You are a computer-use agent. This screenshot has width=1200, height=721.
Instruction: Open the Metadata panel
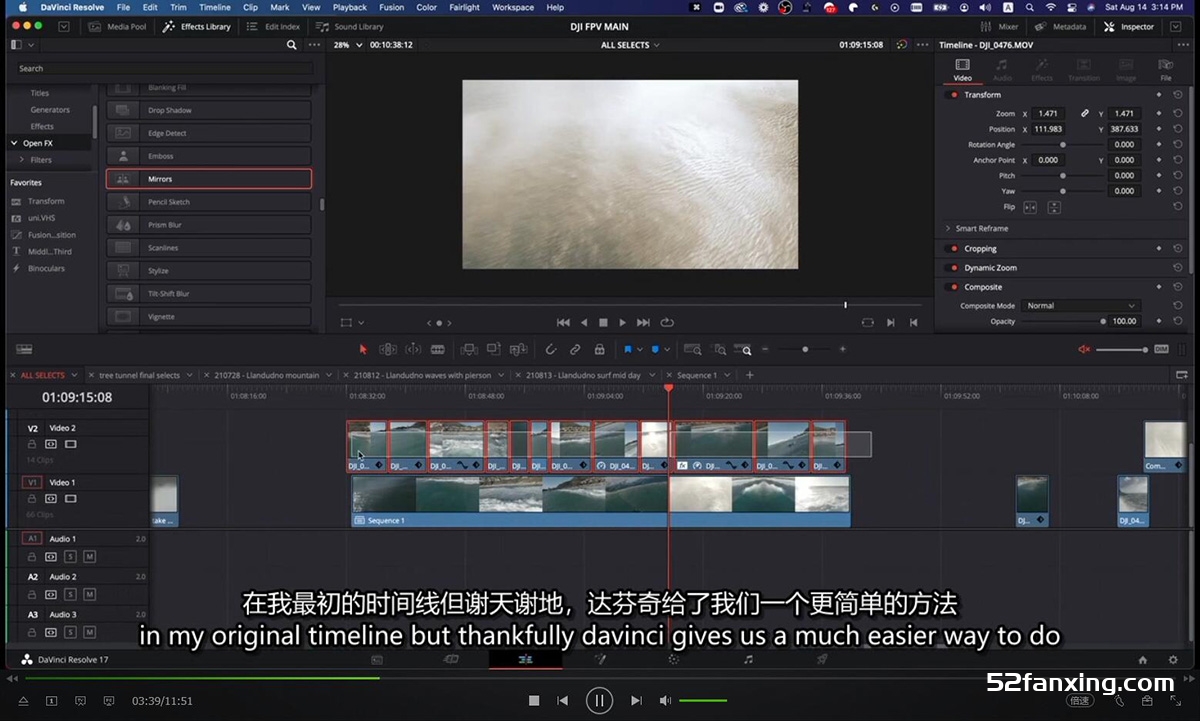[1061, 27]
